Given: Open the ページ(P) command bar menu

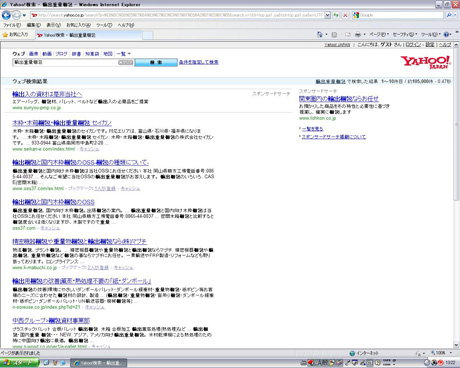Looking at the screenshot, I should [x=379, y=34].
